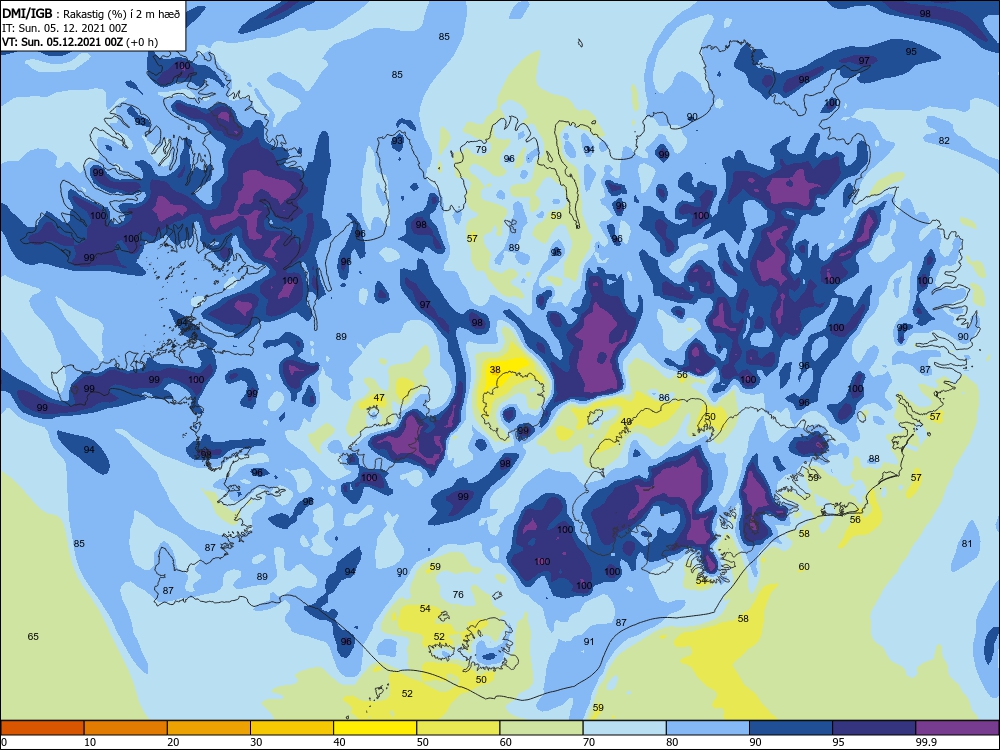Click the golden 30–40 legend swatch
Viewport: 1000px width, 750px height.
click(292, 728)
